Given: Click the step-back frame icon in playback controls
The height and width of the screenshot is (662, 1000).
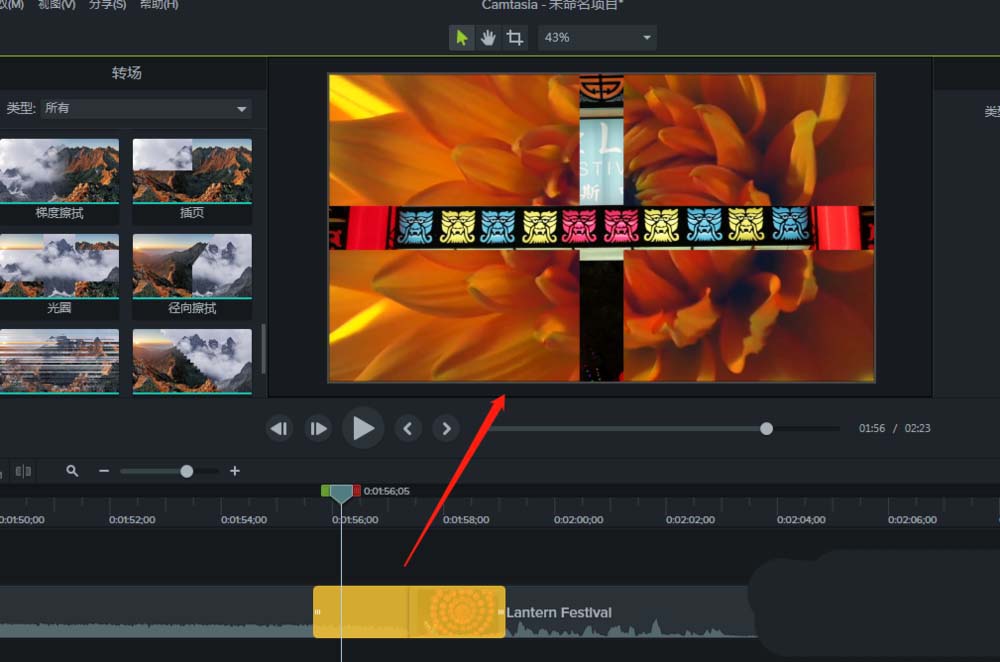Looking at the screenshot, I should [x=279, y=428].
